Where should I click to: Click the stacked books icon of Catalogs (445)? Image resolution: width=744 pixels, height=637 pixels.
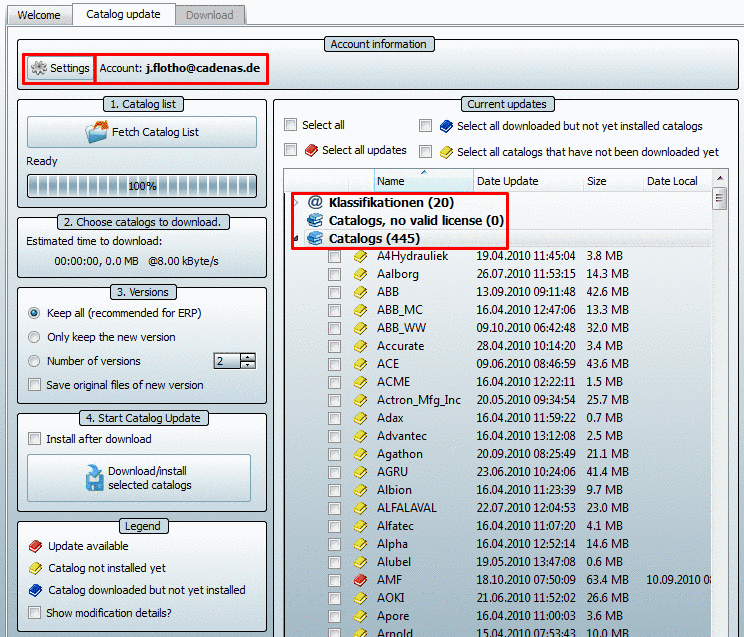(x=315, y=238)
